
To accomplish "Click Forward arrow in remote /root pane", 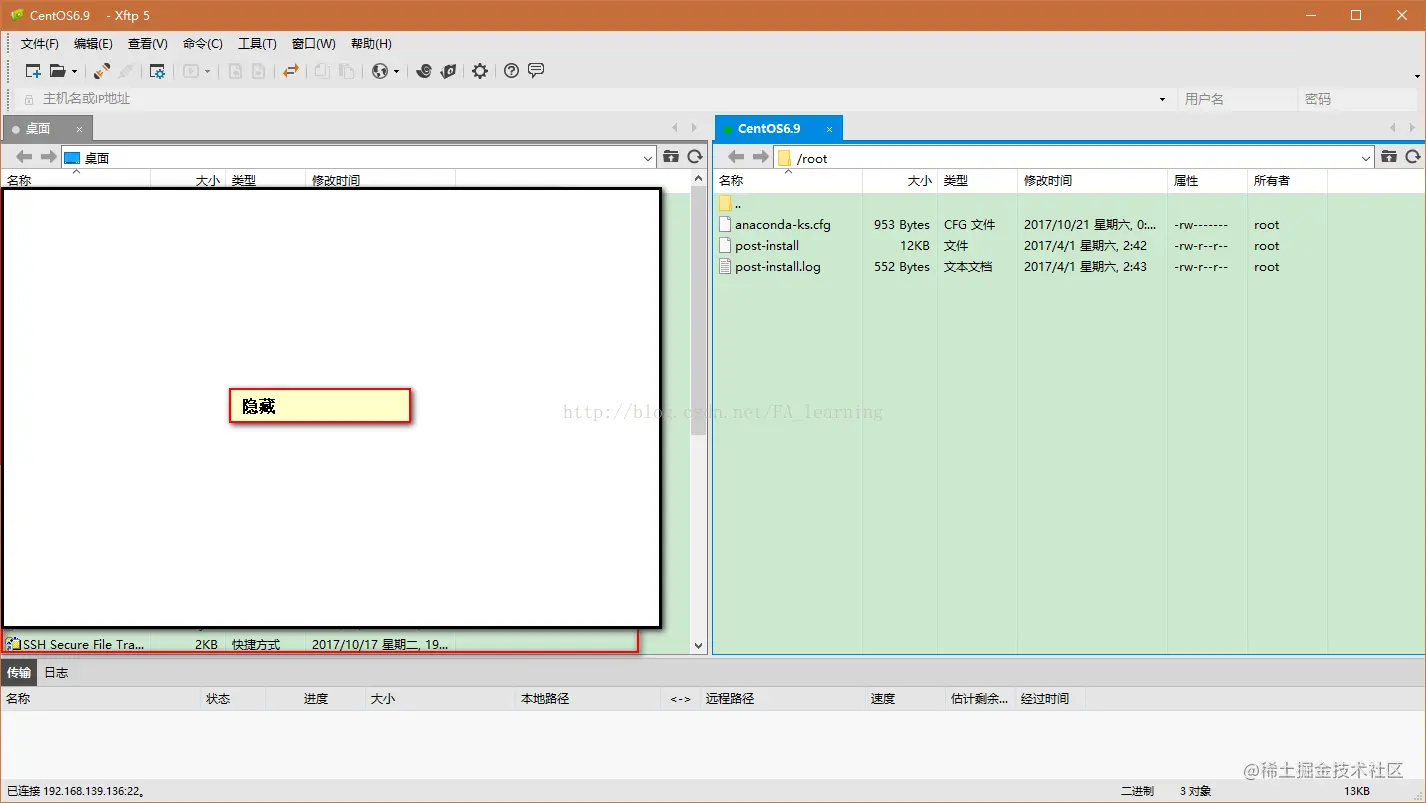I will click(x=761, y=157).
